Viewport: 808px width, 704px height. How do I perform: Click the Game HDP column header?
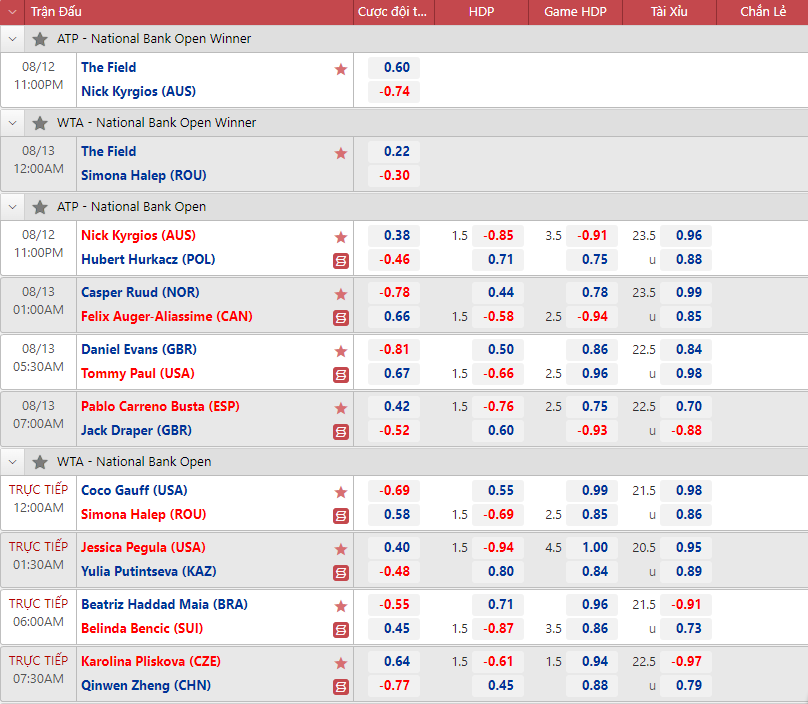[x=575, y=12]
